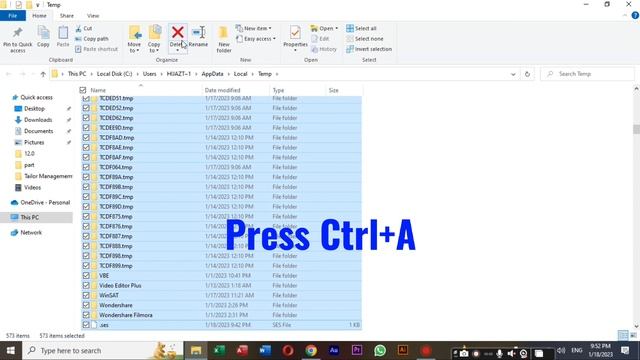Go to Users in address bar
640x360 pixels.
coord(149,74)
